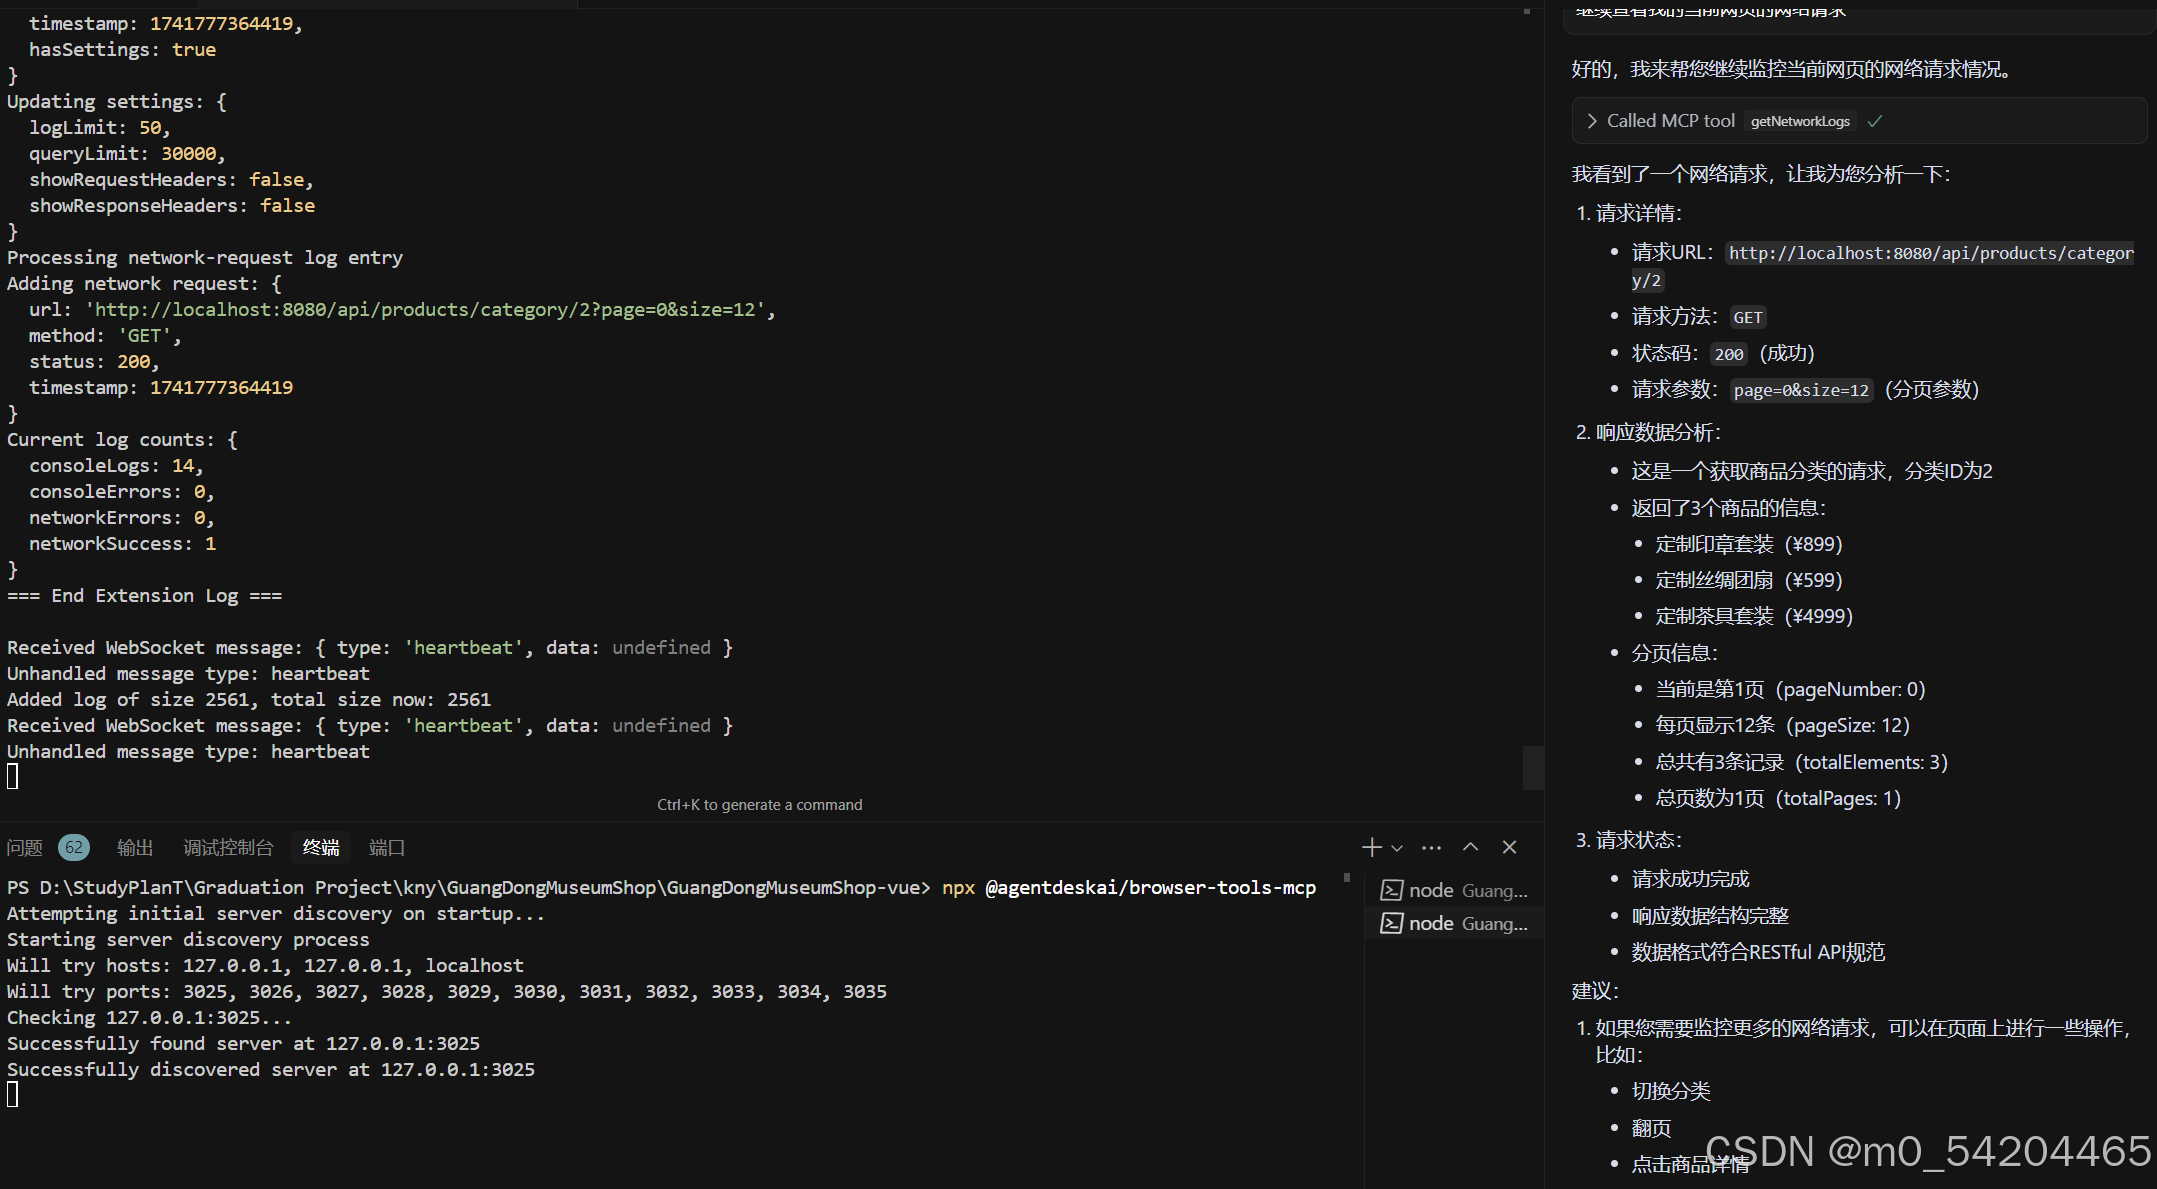This screenshot has width=2157, height=1189.
Task: Click the lower terminal's scrollbar thumb
Action: coord(1347,878)
